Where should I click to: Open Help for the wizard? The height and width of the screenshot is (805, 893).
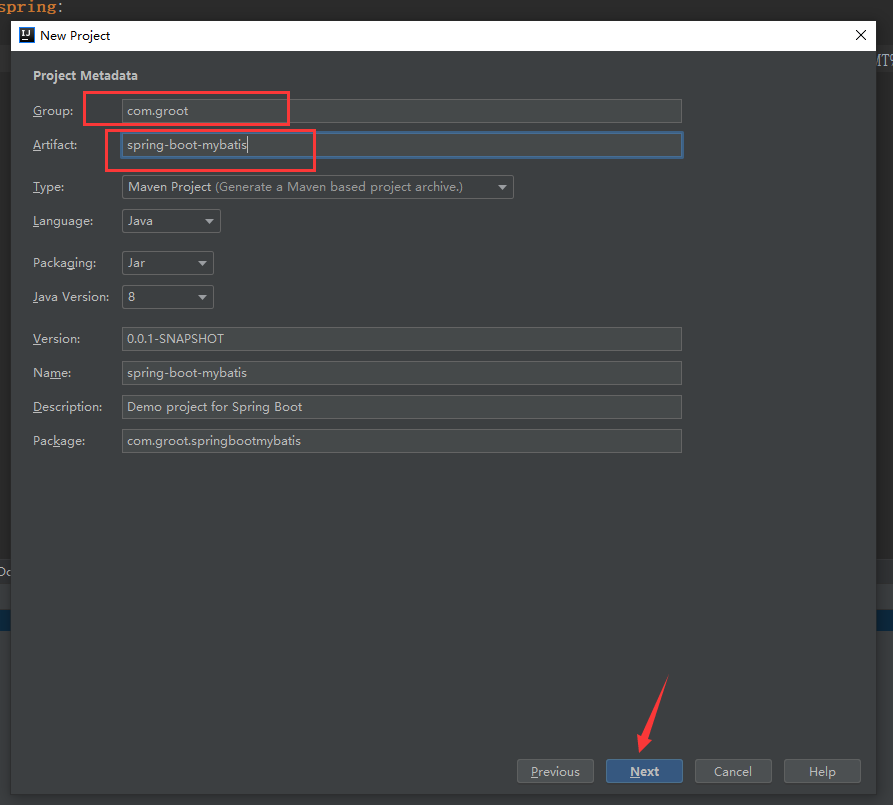(822, 771)
